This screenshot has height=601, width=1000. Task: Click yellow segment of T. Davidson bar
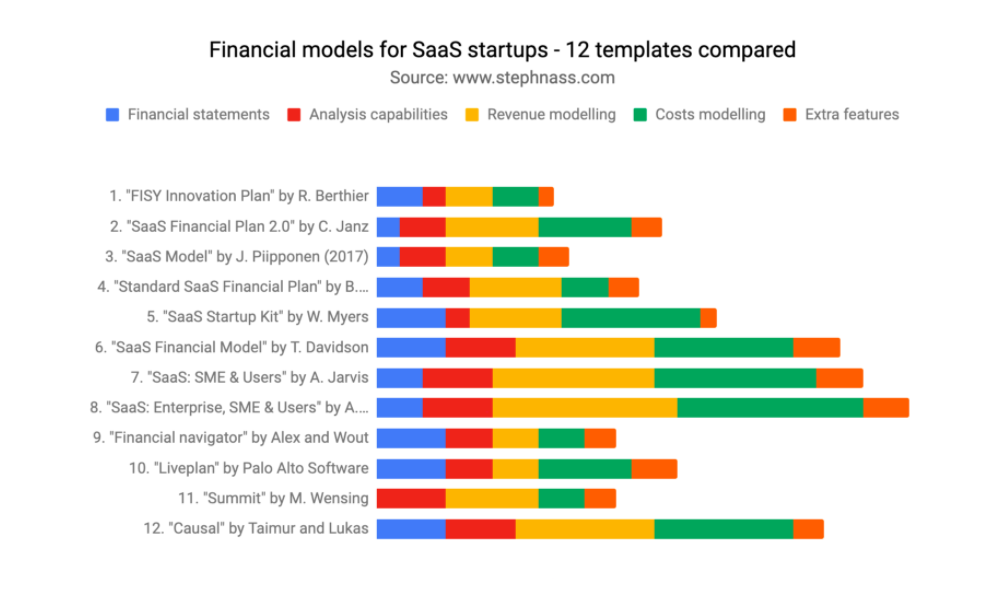click(x=585, y=348)
